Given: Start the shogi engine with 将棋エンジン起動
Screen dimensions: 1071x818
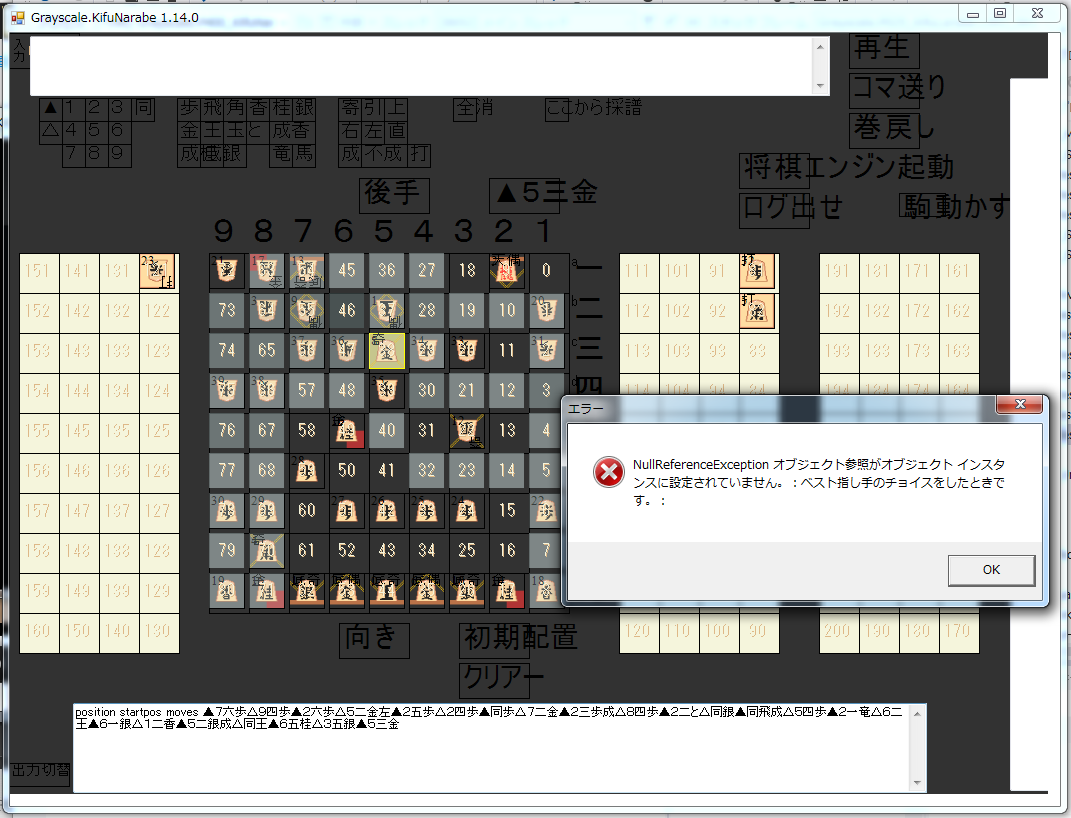Looking at the screenshot, I should (x=775, y=170).
